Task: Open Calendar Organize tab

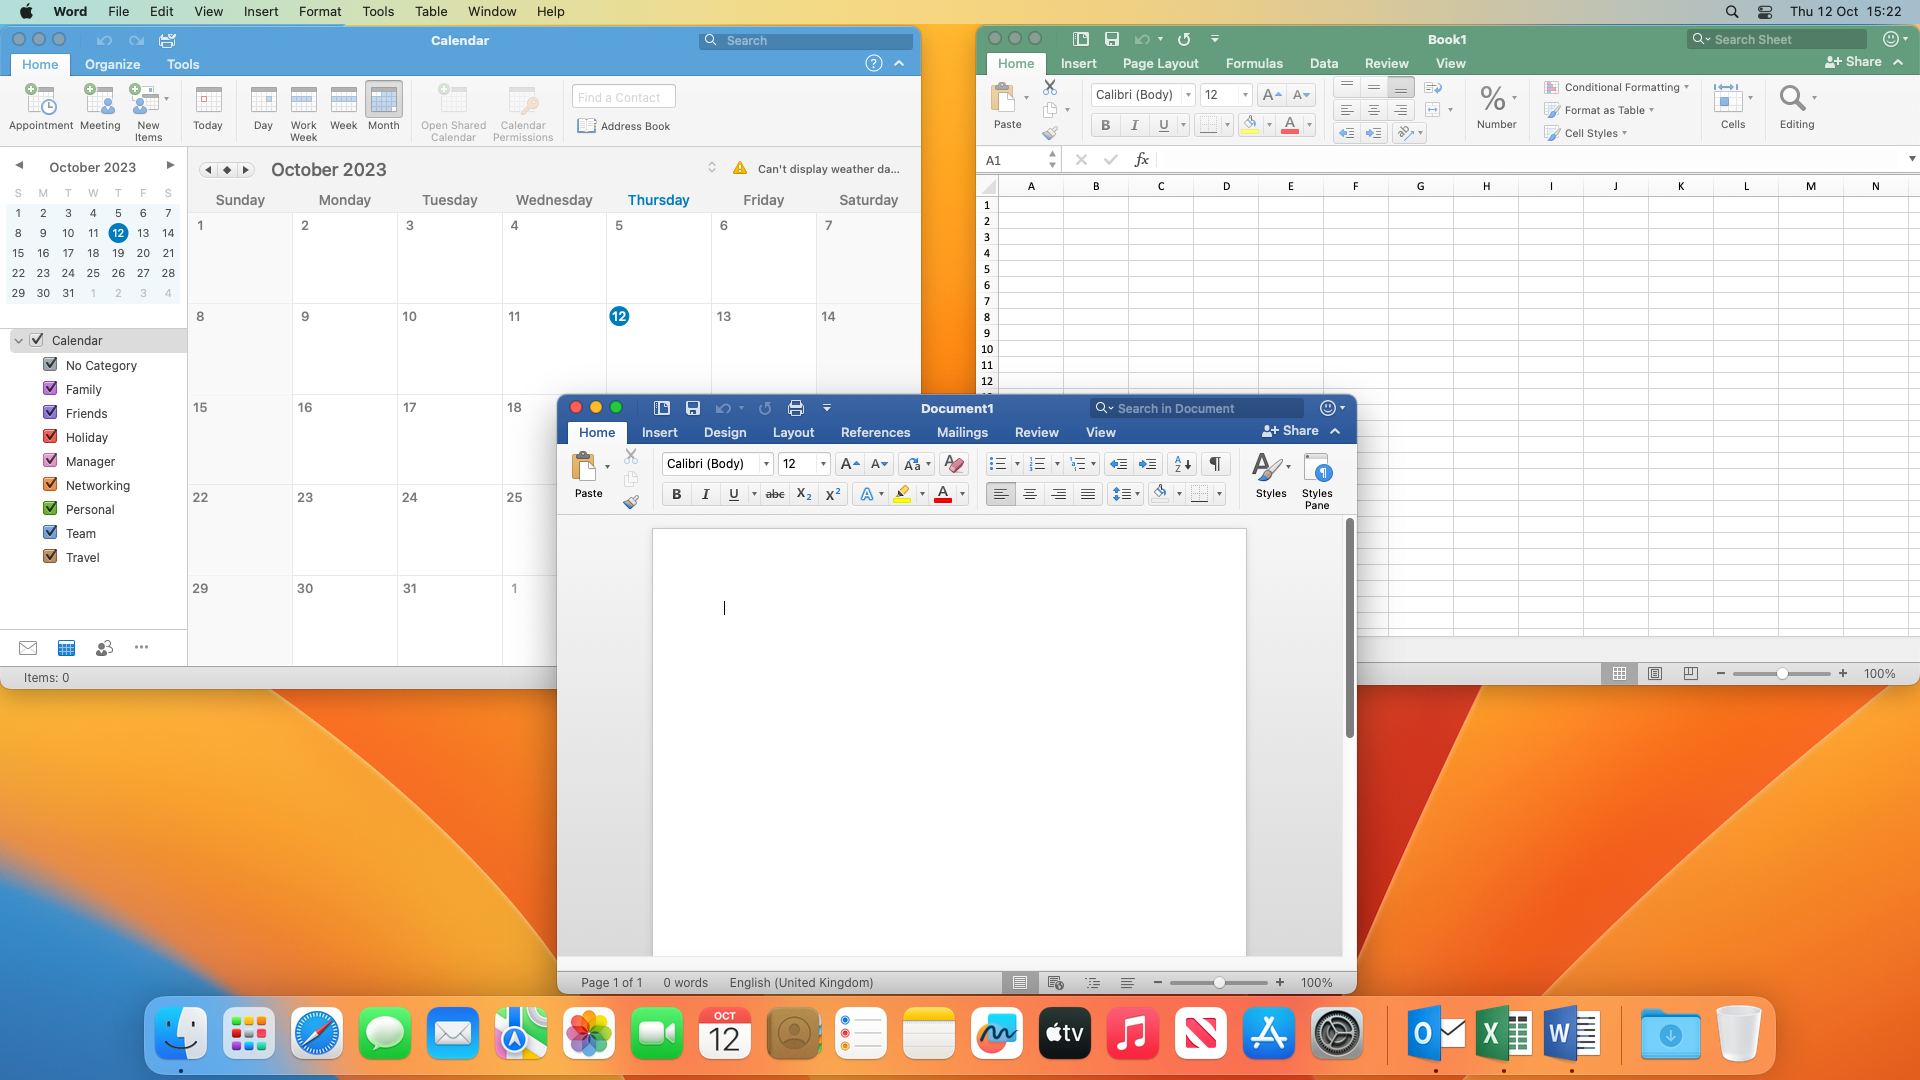Action: pyautogui.click(x=112, y=64)
